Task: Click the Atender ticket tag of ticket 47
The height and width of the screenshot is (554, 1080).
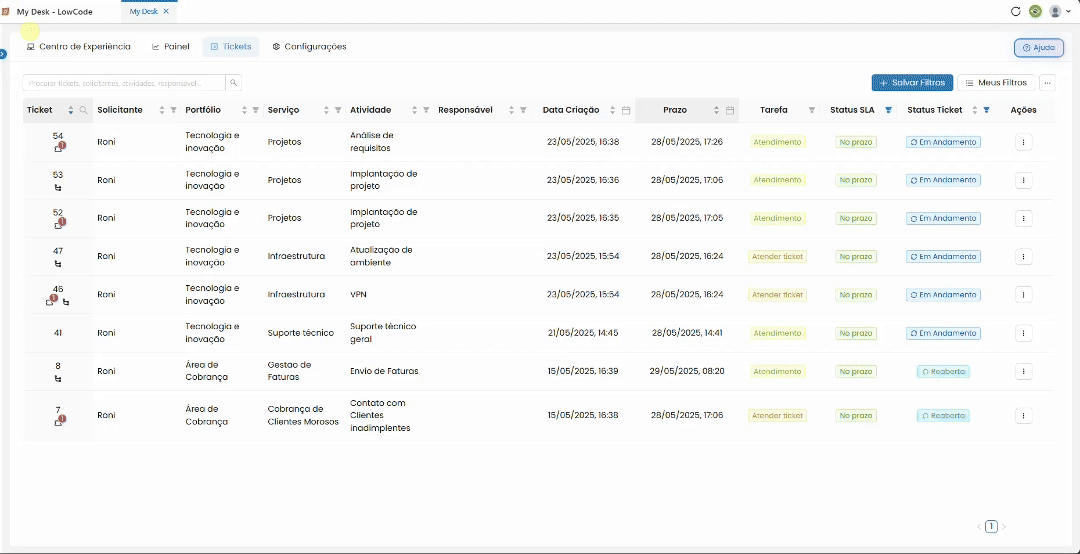Action: click(x=777, y=256)
